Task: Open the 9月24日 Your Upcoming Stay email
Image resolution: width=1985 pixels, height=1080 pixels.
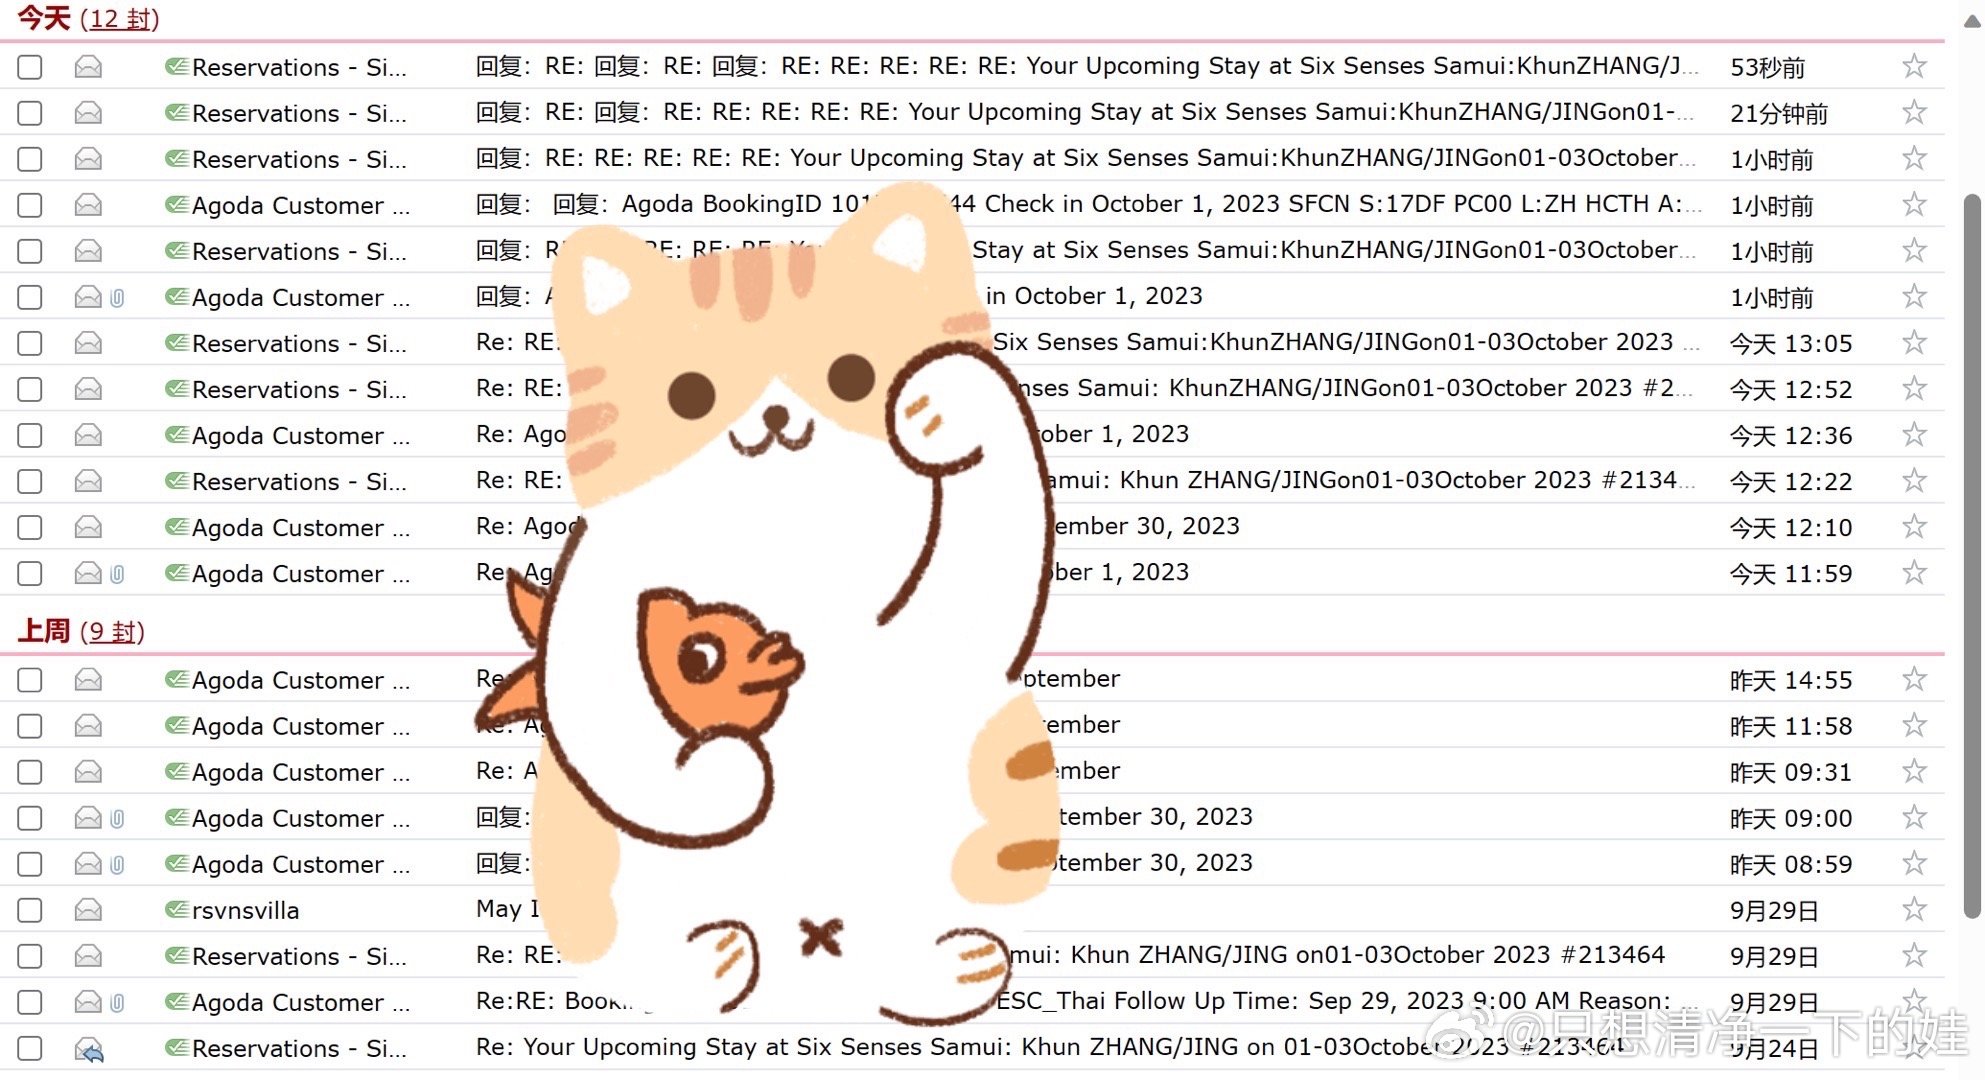Action: 1048,1047
